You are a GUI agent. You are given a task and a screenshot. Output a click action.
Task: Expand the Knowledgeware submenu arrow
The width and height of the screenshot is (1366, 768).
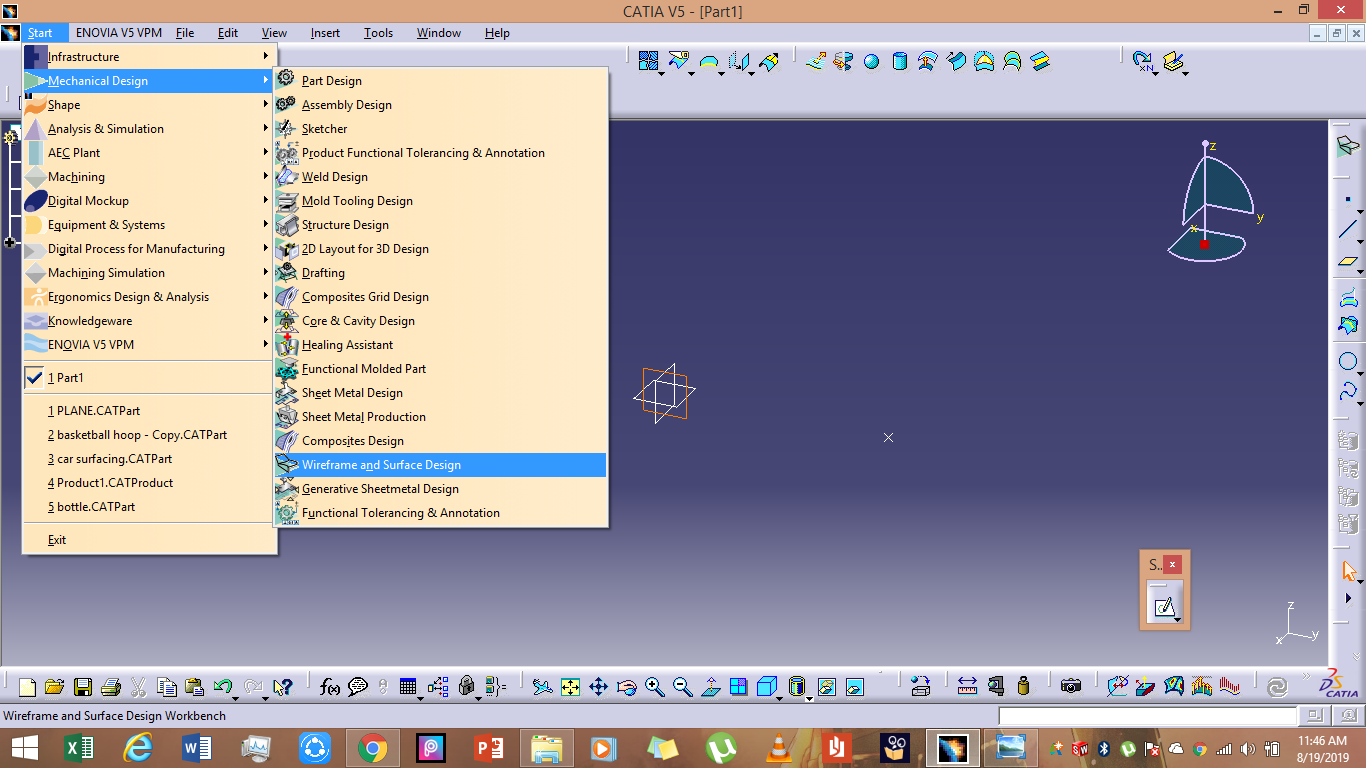(266, 321)
